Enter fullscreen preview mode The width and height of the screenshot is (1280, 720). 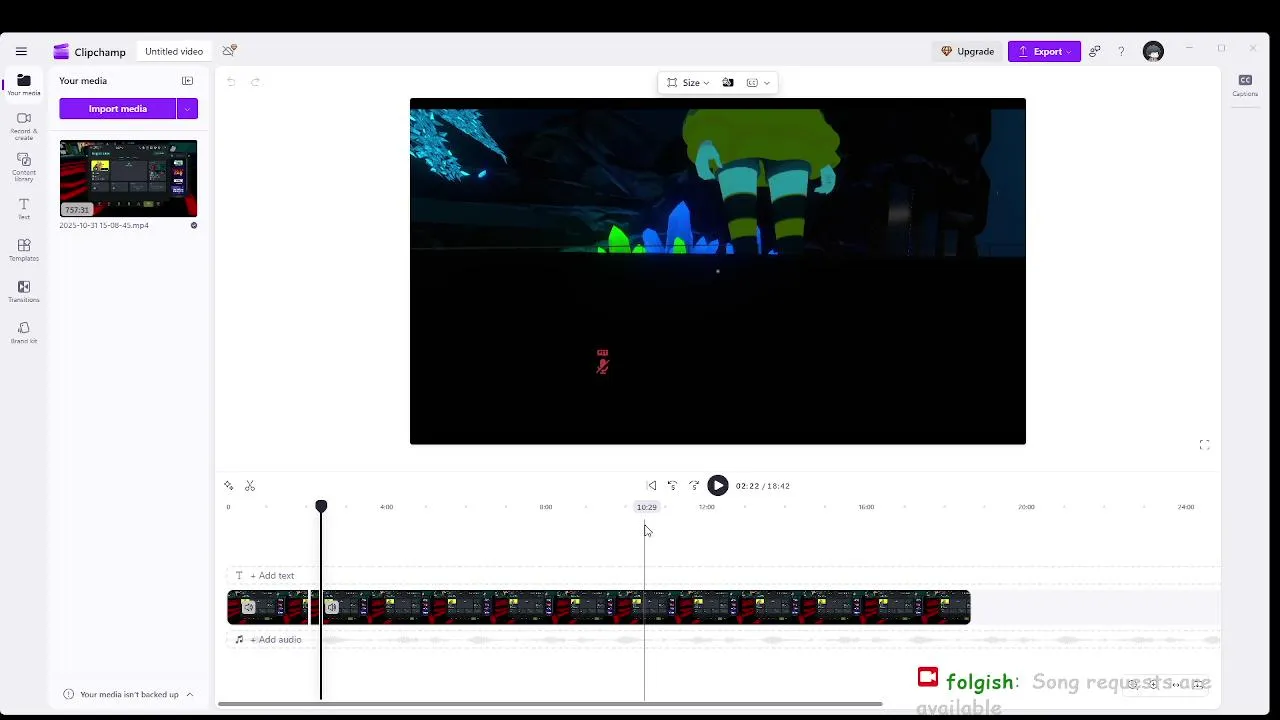tap(1204, 445)
